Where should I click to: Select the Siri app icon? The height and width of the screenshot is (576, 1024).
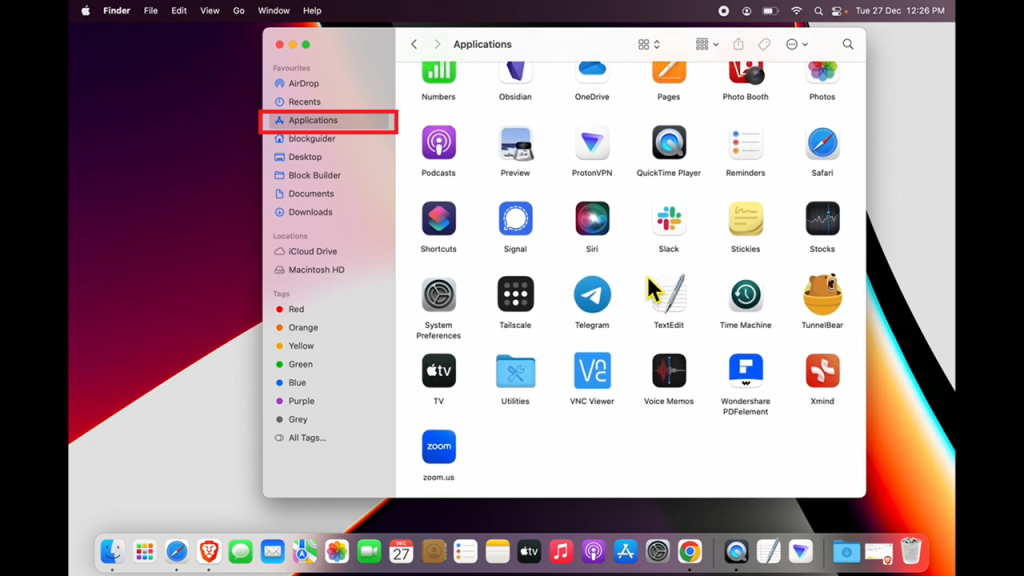(x=592, y=218)
